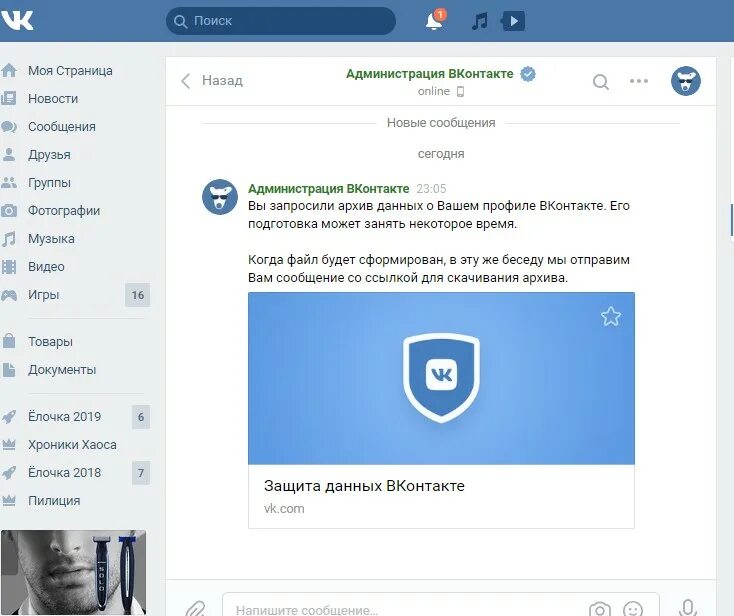
Task: Start playback with the header play button
Action: 513,21
